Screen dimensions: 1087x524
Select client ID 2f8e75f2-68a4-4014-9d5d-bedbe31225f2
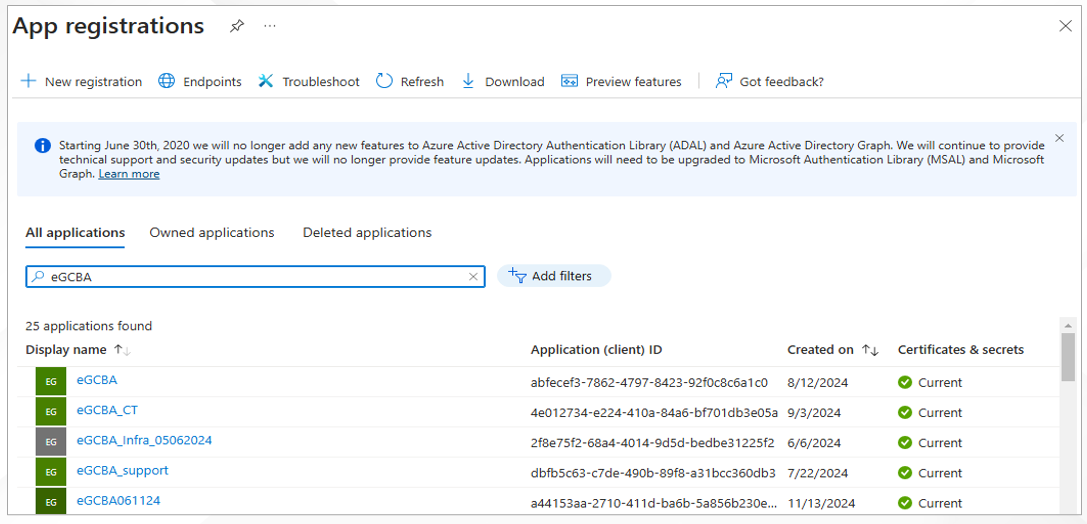(652, 443)
